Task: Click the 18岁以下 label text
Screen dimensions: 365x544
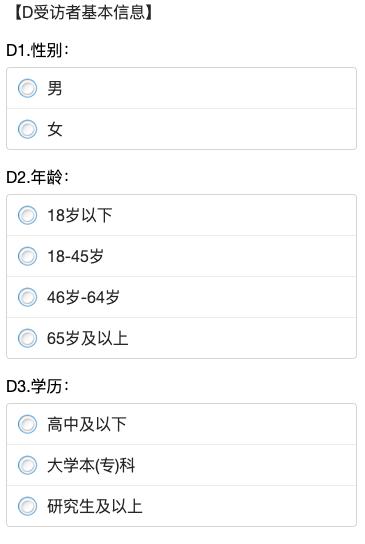Action: coord(79,215)
